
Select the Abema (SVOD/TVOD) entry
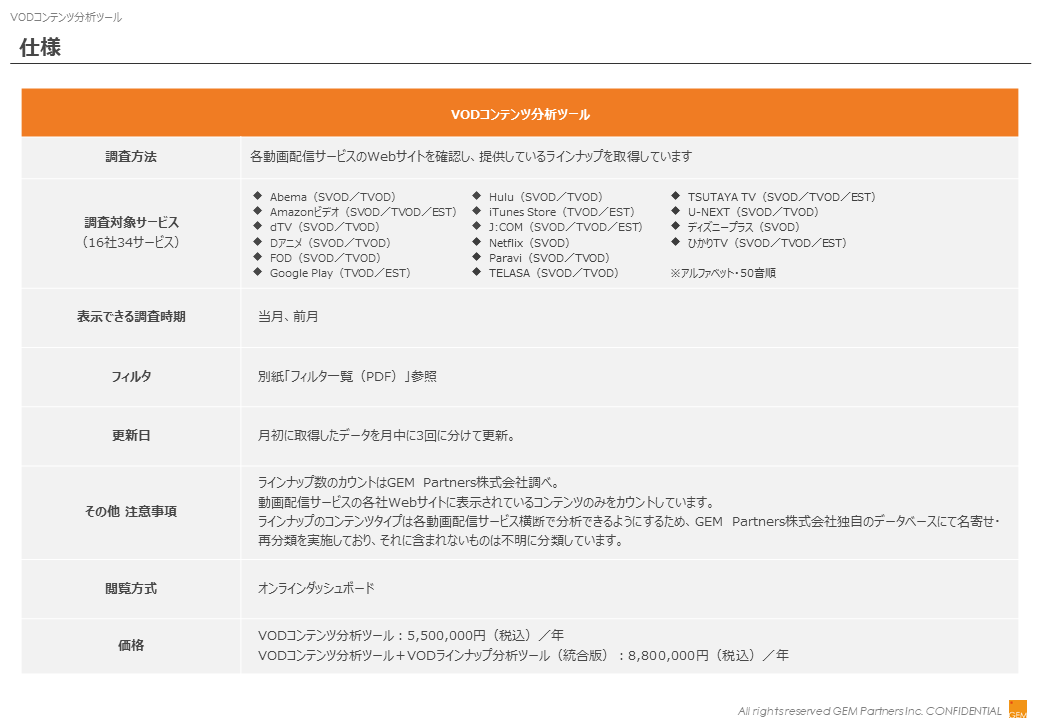tap(332, 197)
